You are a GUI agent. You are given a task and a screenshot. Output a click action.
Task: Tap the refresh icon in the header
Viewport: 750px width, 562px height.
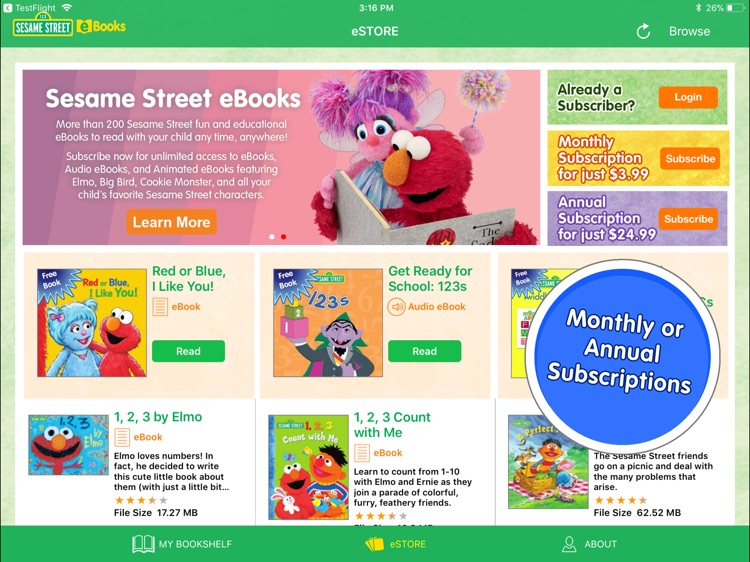click(x=643, y=32)
